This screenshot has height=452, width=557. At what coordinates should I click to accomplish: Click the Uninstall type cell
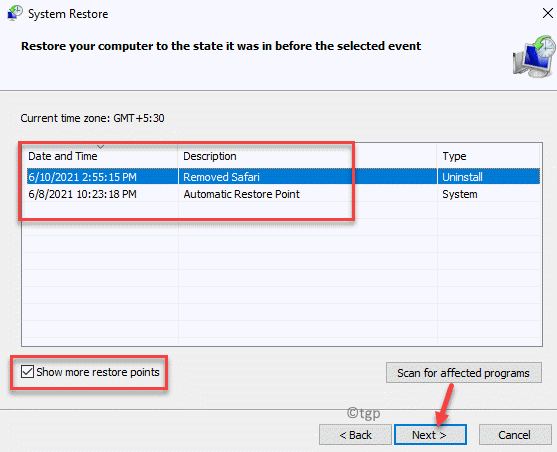pos(463,177)
